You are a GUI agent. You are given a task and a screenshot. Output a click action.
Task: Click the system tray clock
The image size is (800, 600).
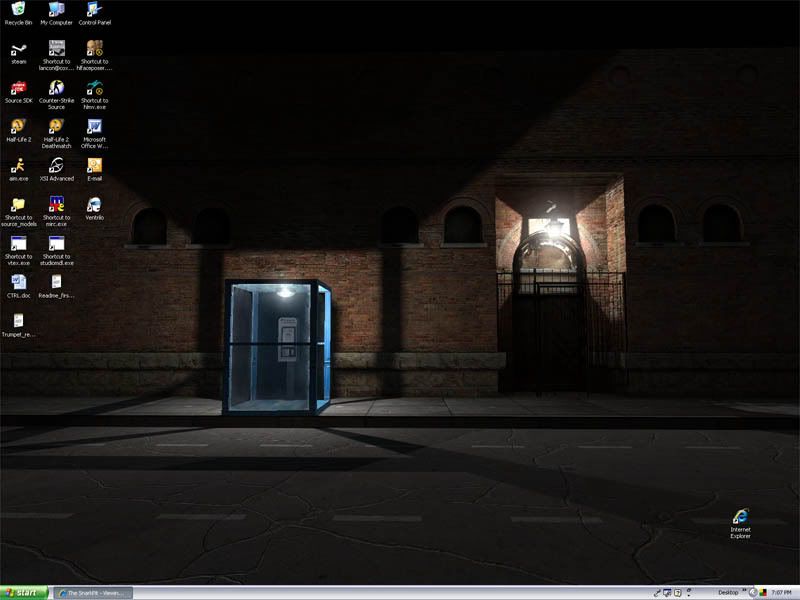click(x=782, y=593)
